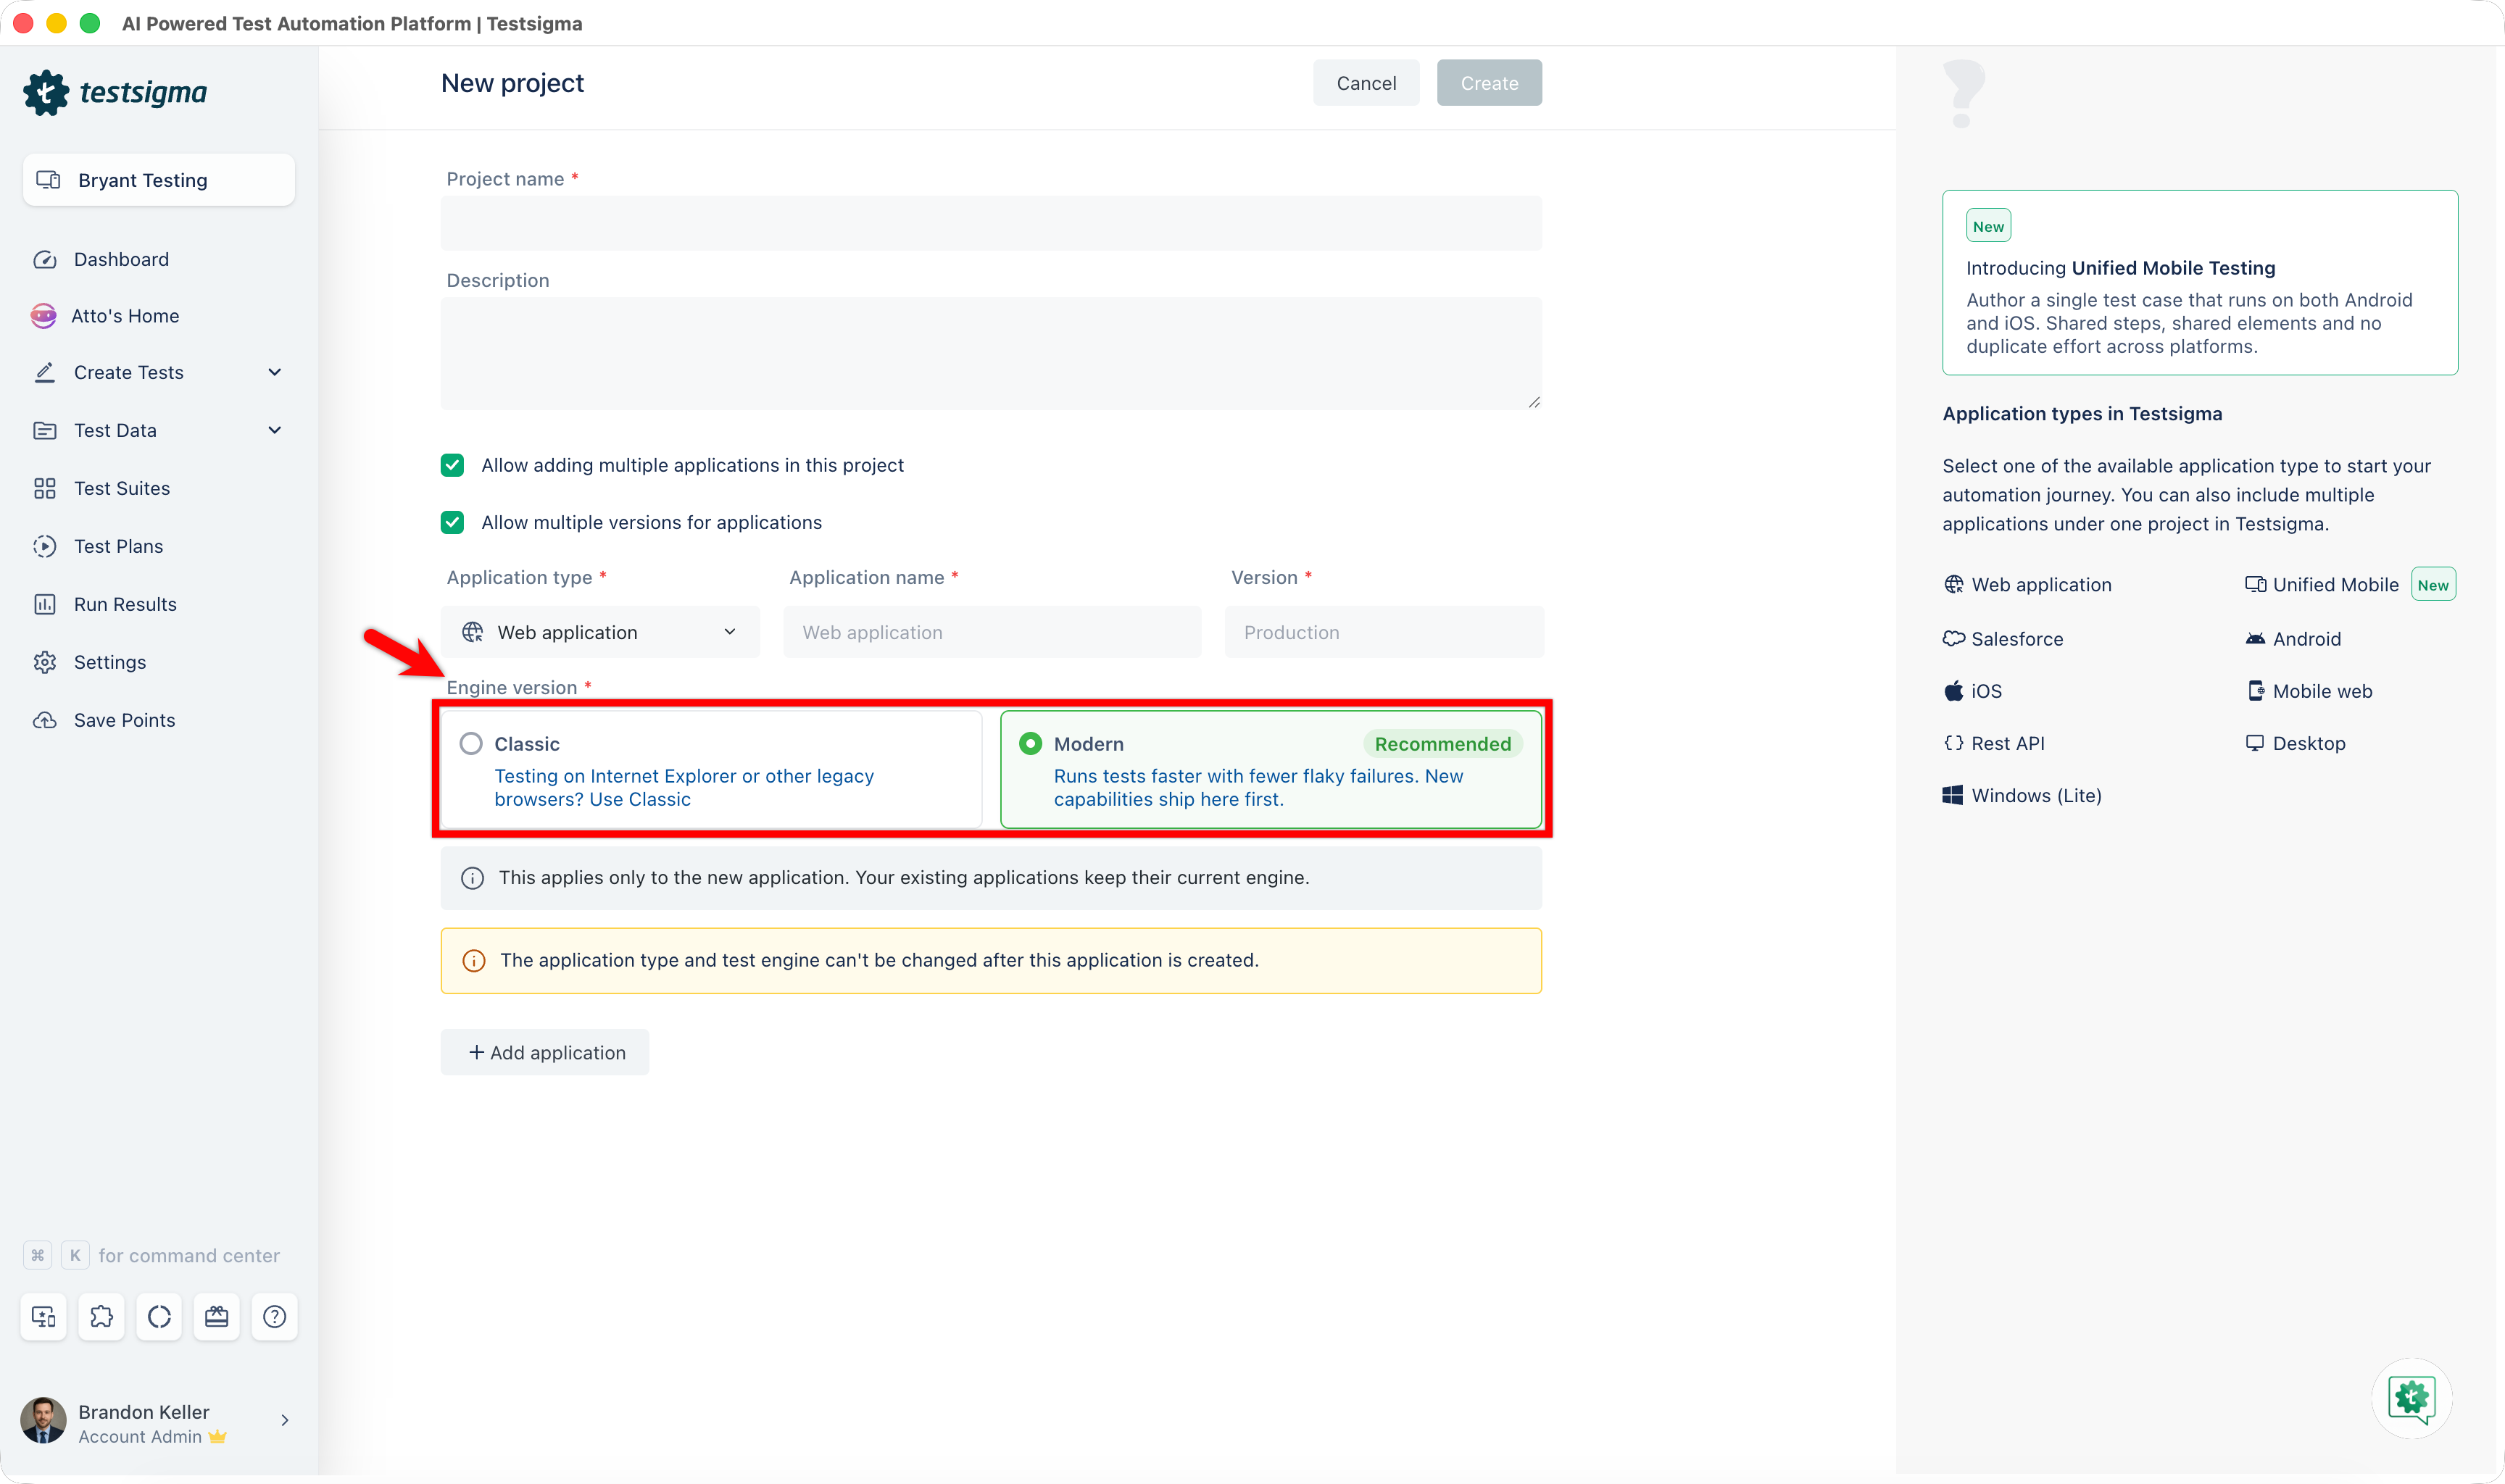2505x1484 pixels.
Task: Click the command key symbol badge
Action: coord(38,1256)
